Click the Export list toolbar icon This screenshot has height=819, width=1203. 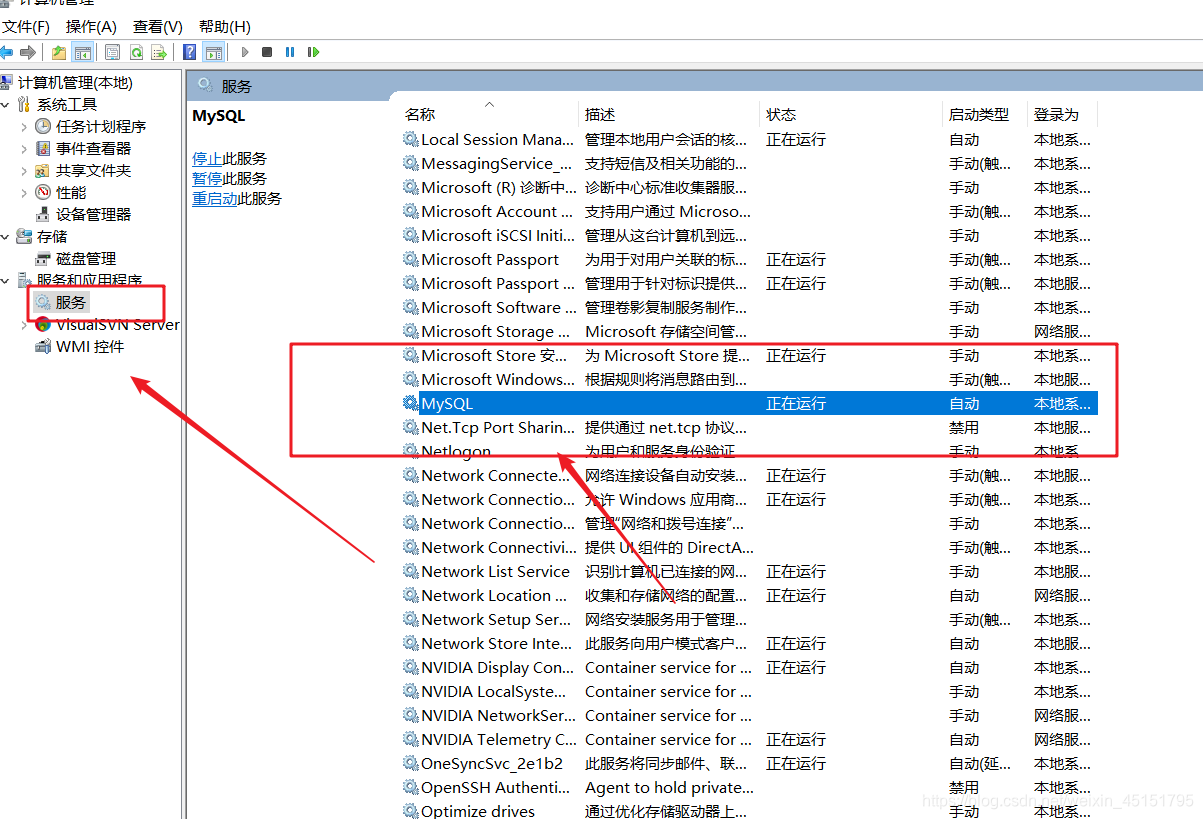[160, 52]
